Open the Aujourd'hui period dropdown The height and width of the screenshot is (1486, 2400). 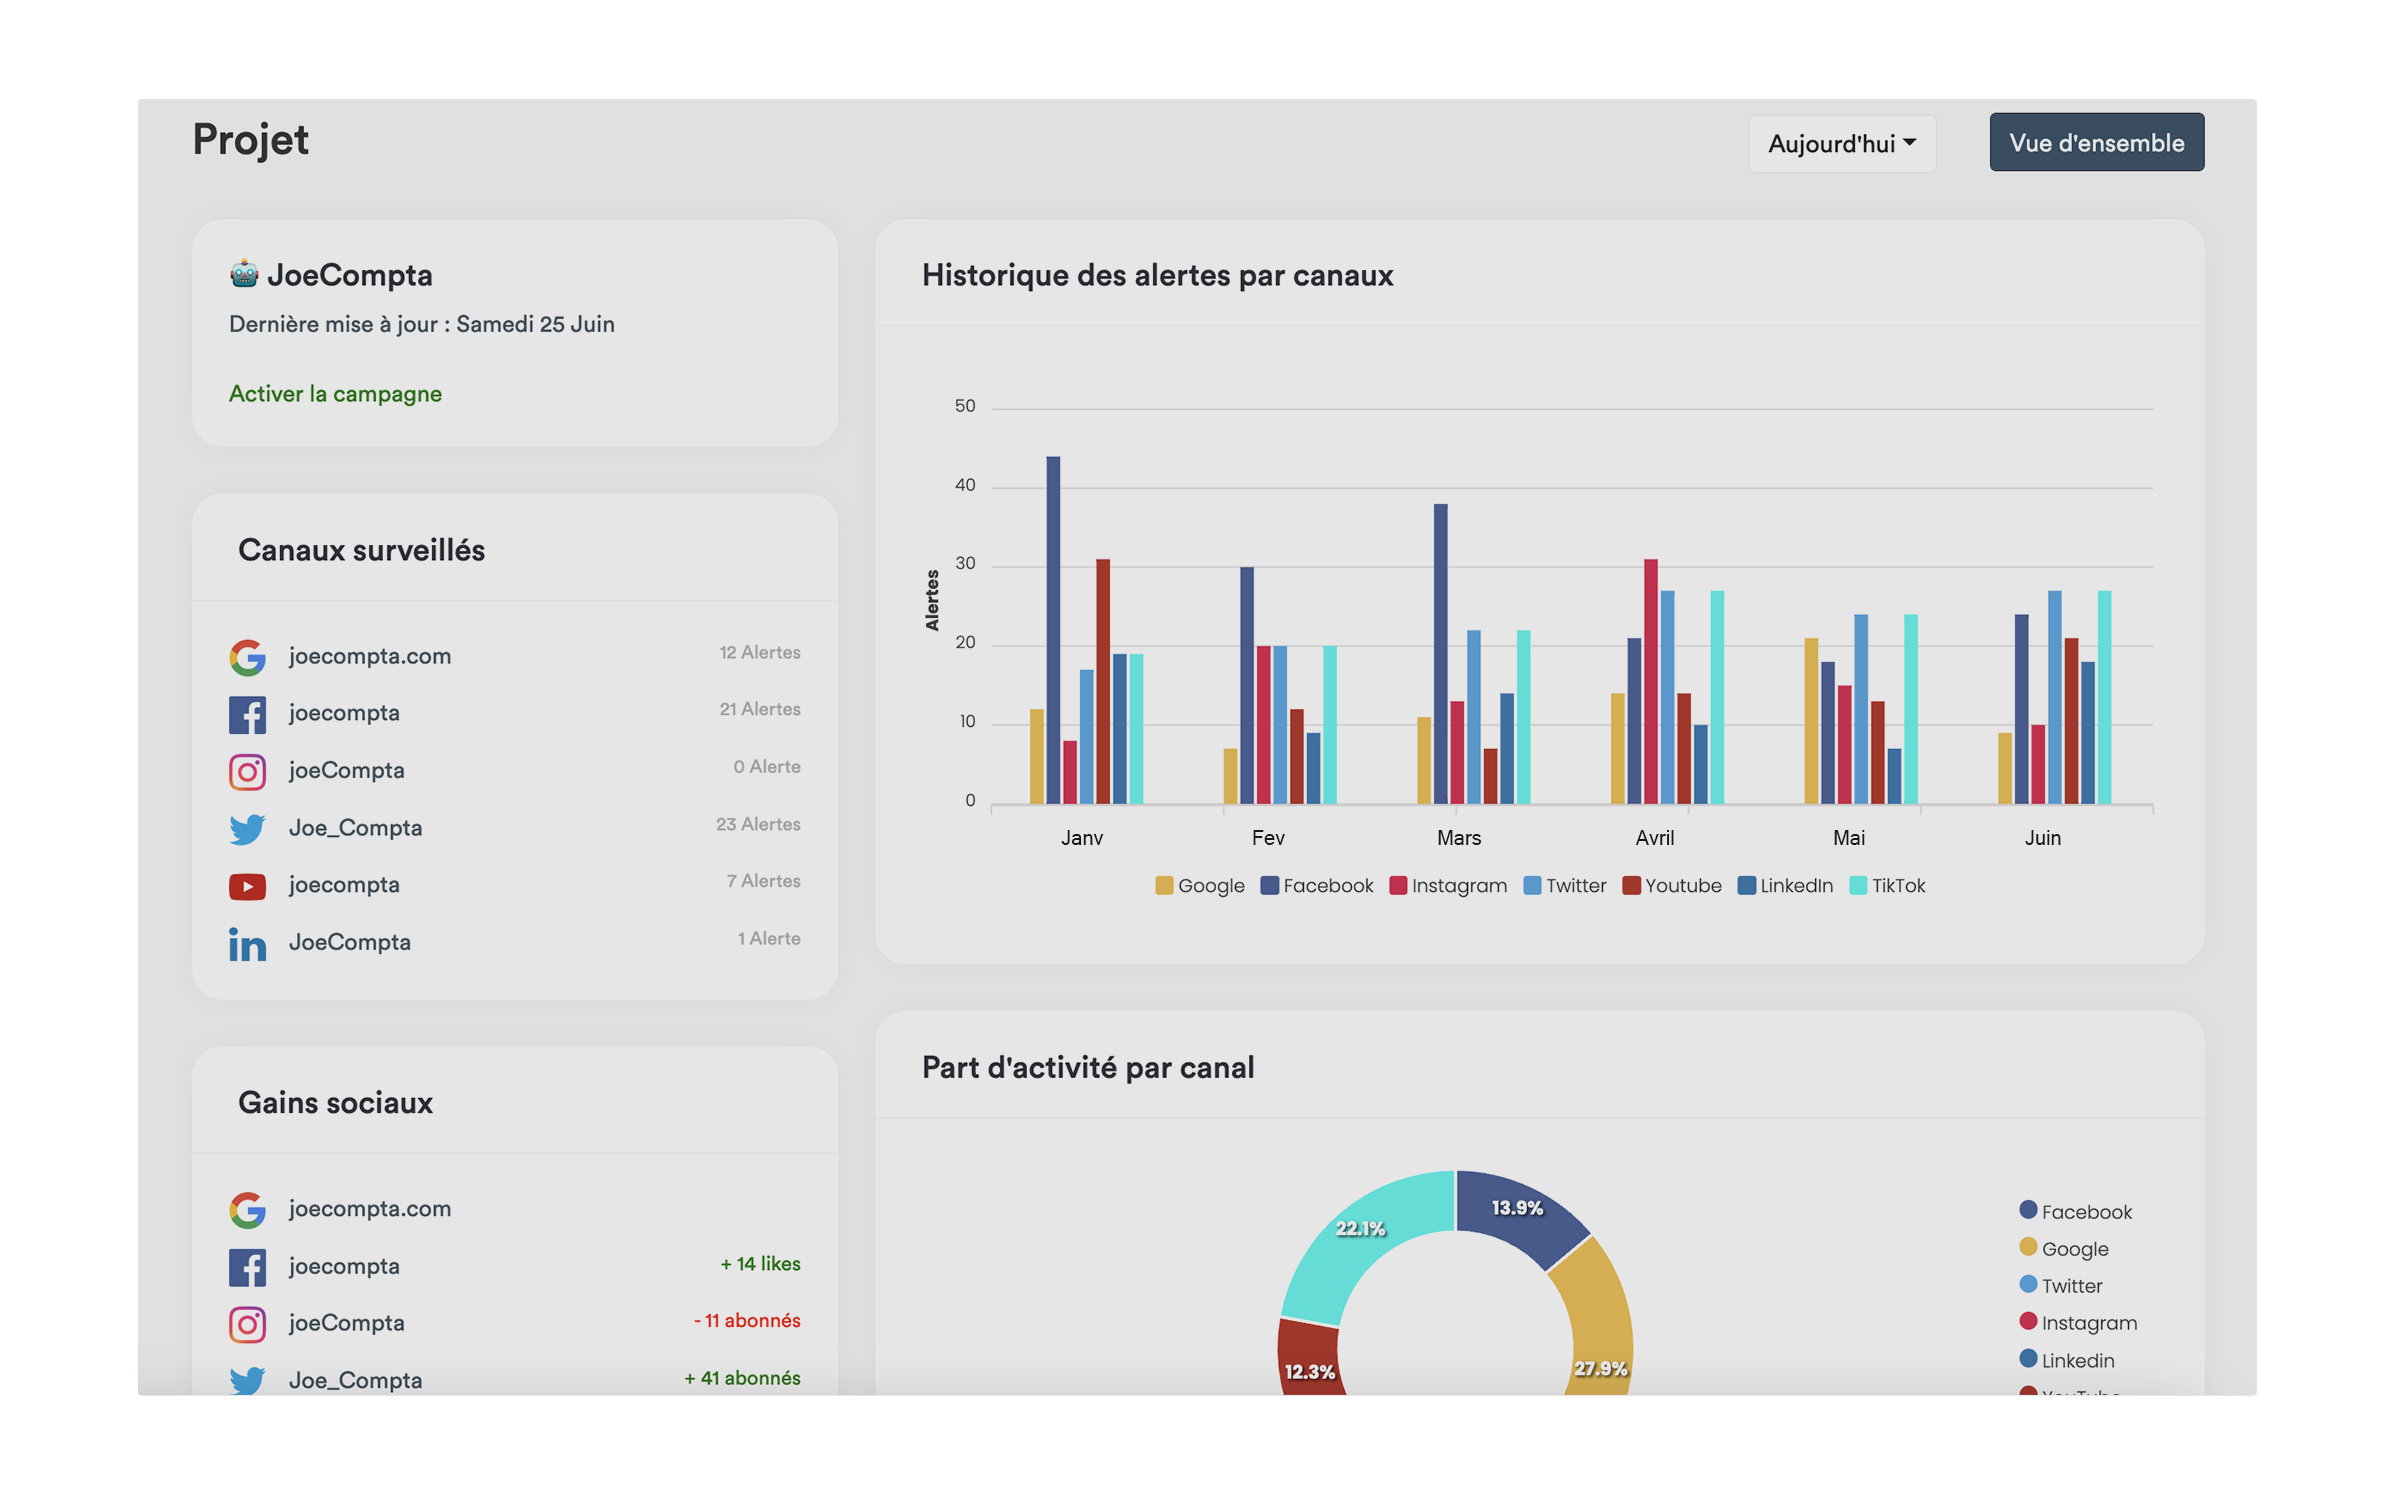click(1841, 144)
